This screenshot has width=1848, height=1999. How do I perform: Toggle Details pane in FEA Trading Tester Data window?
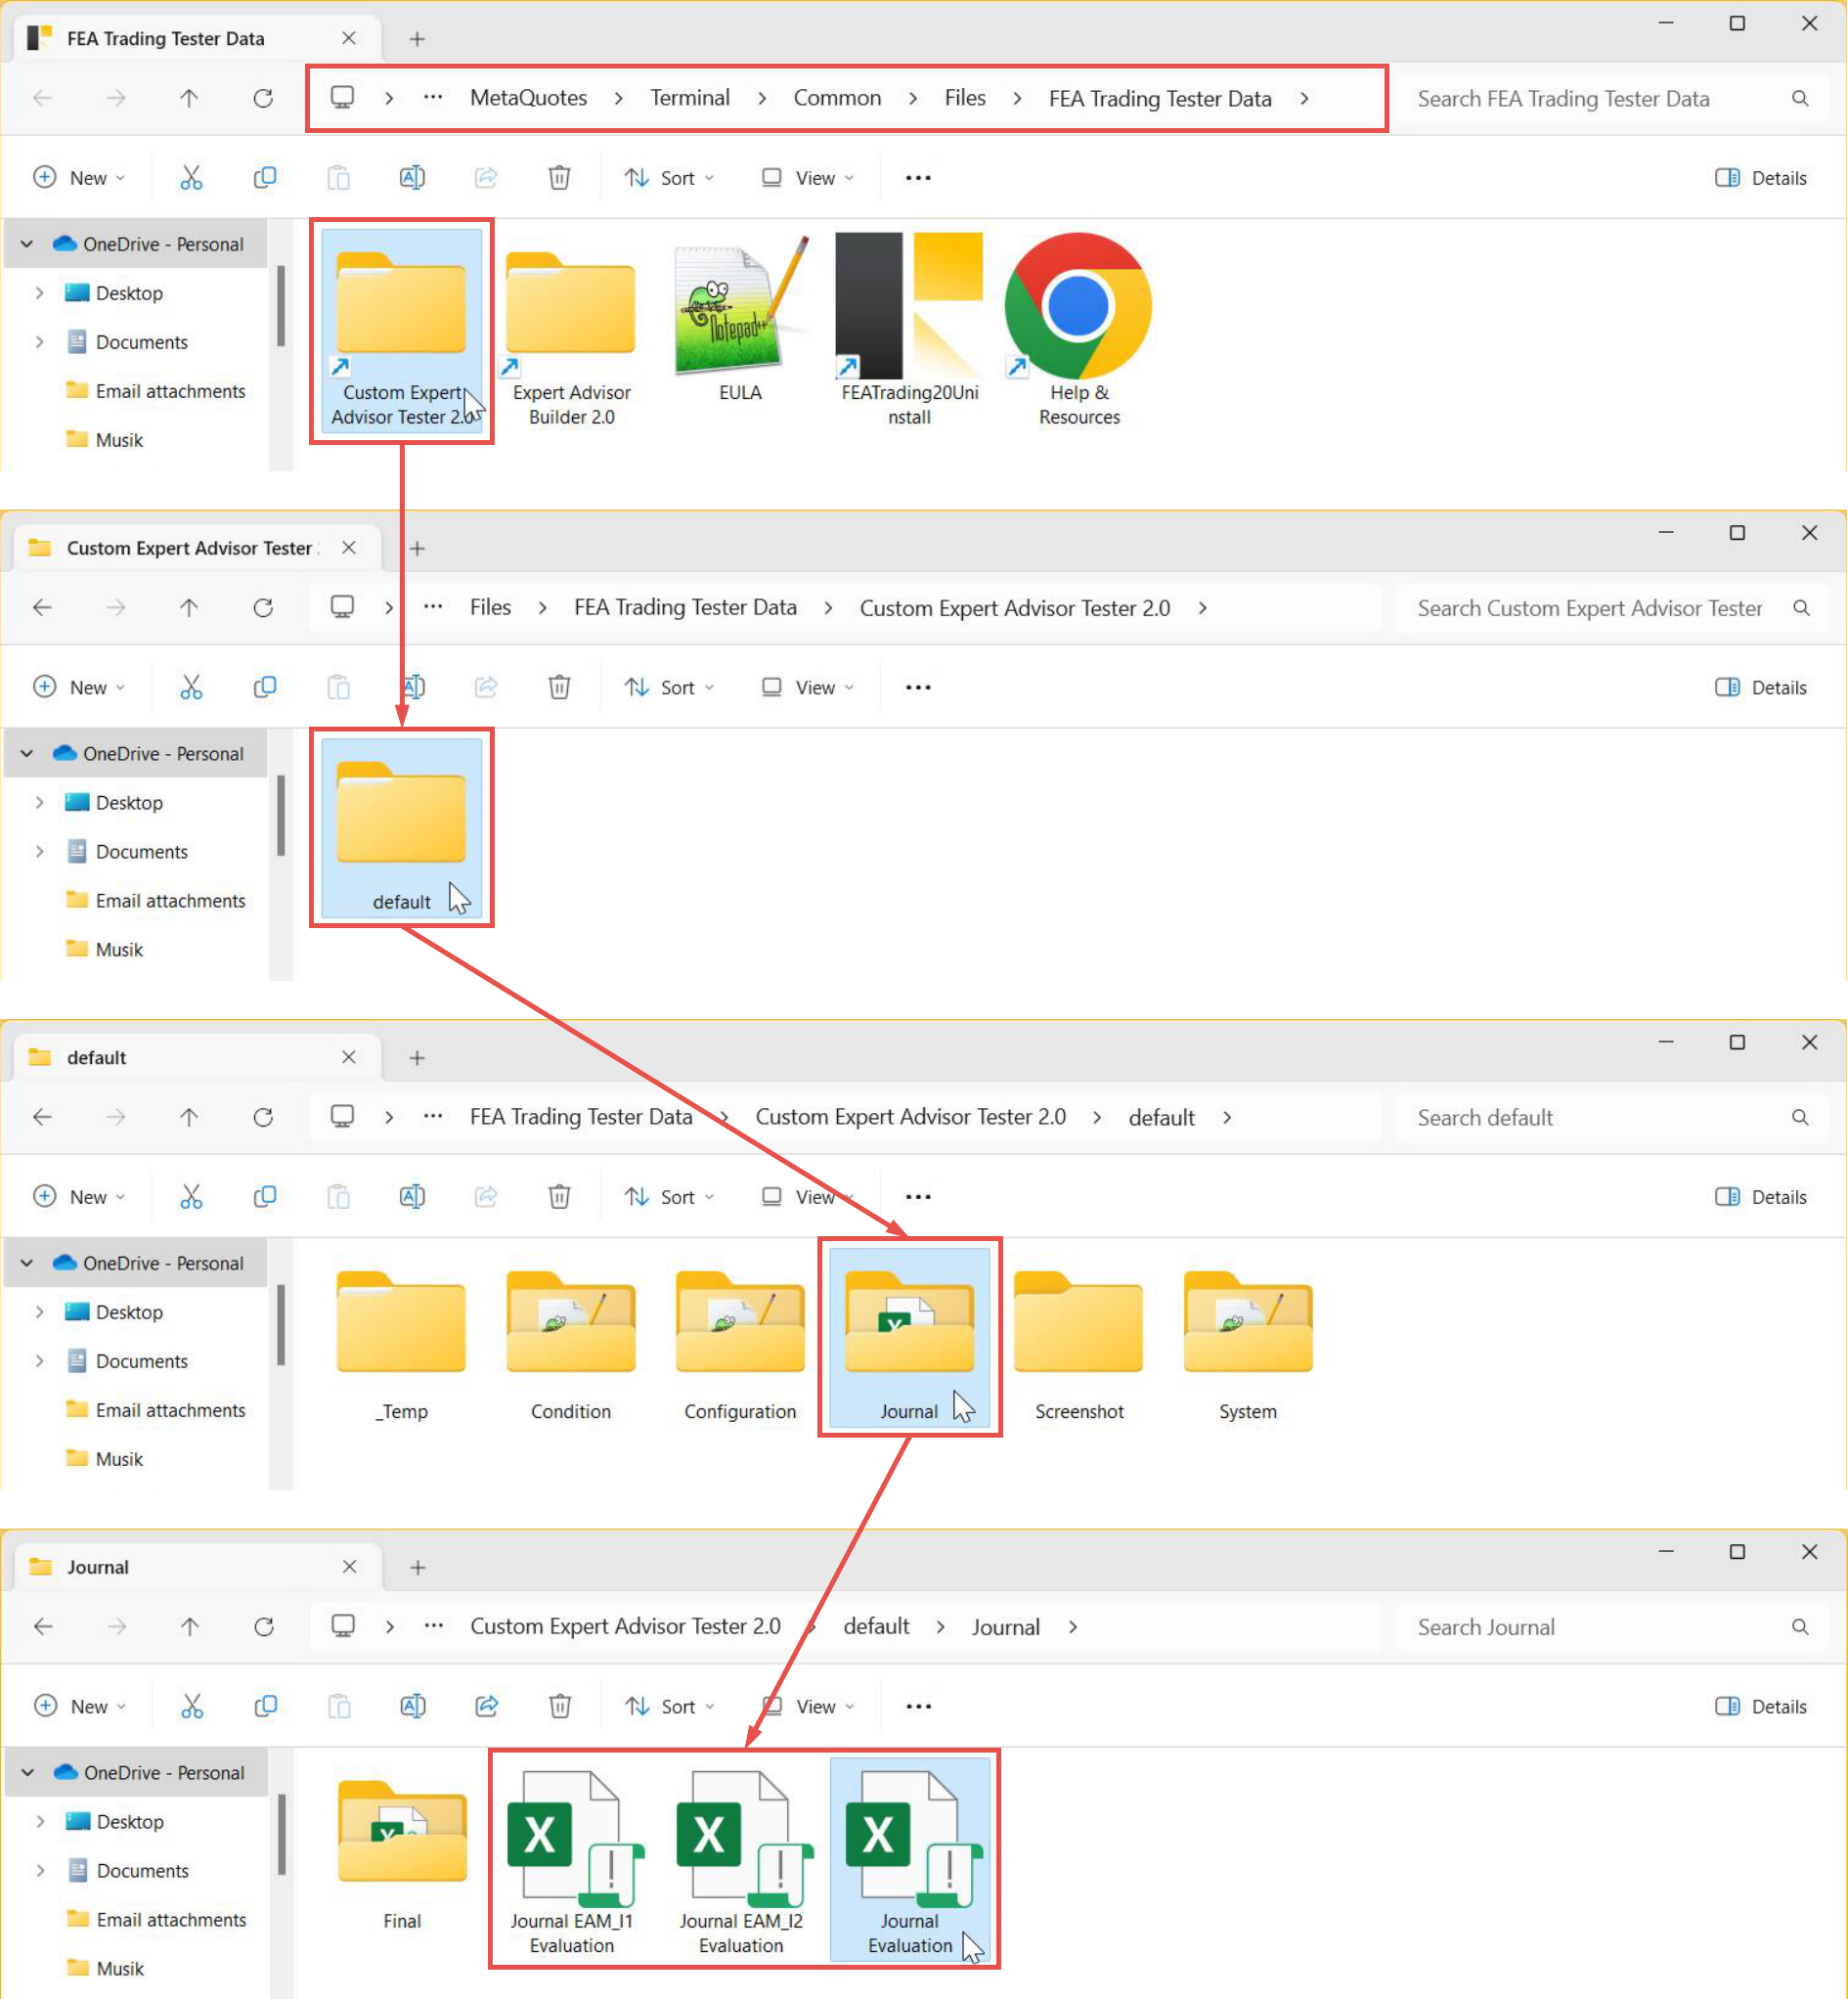[x=1761, y=178]
